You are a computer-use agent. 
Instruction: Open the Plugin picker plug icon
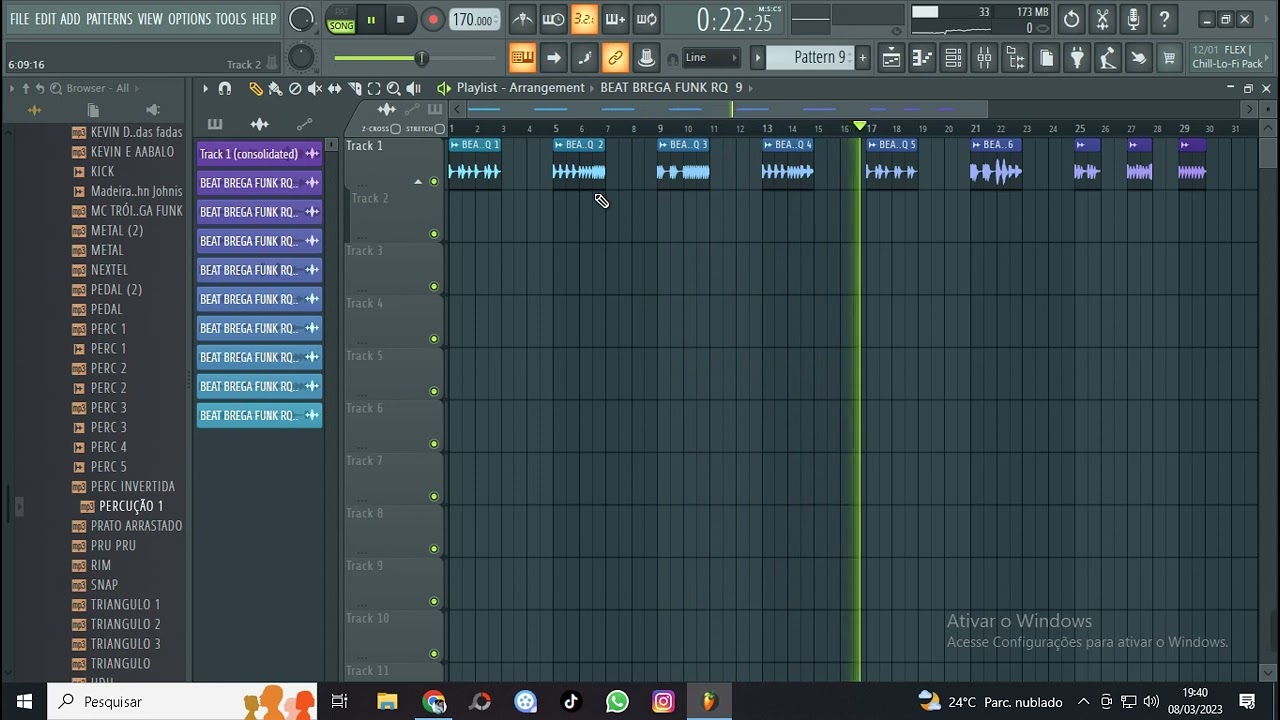point(1077,58)
